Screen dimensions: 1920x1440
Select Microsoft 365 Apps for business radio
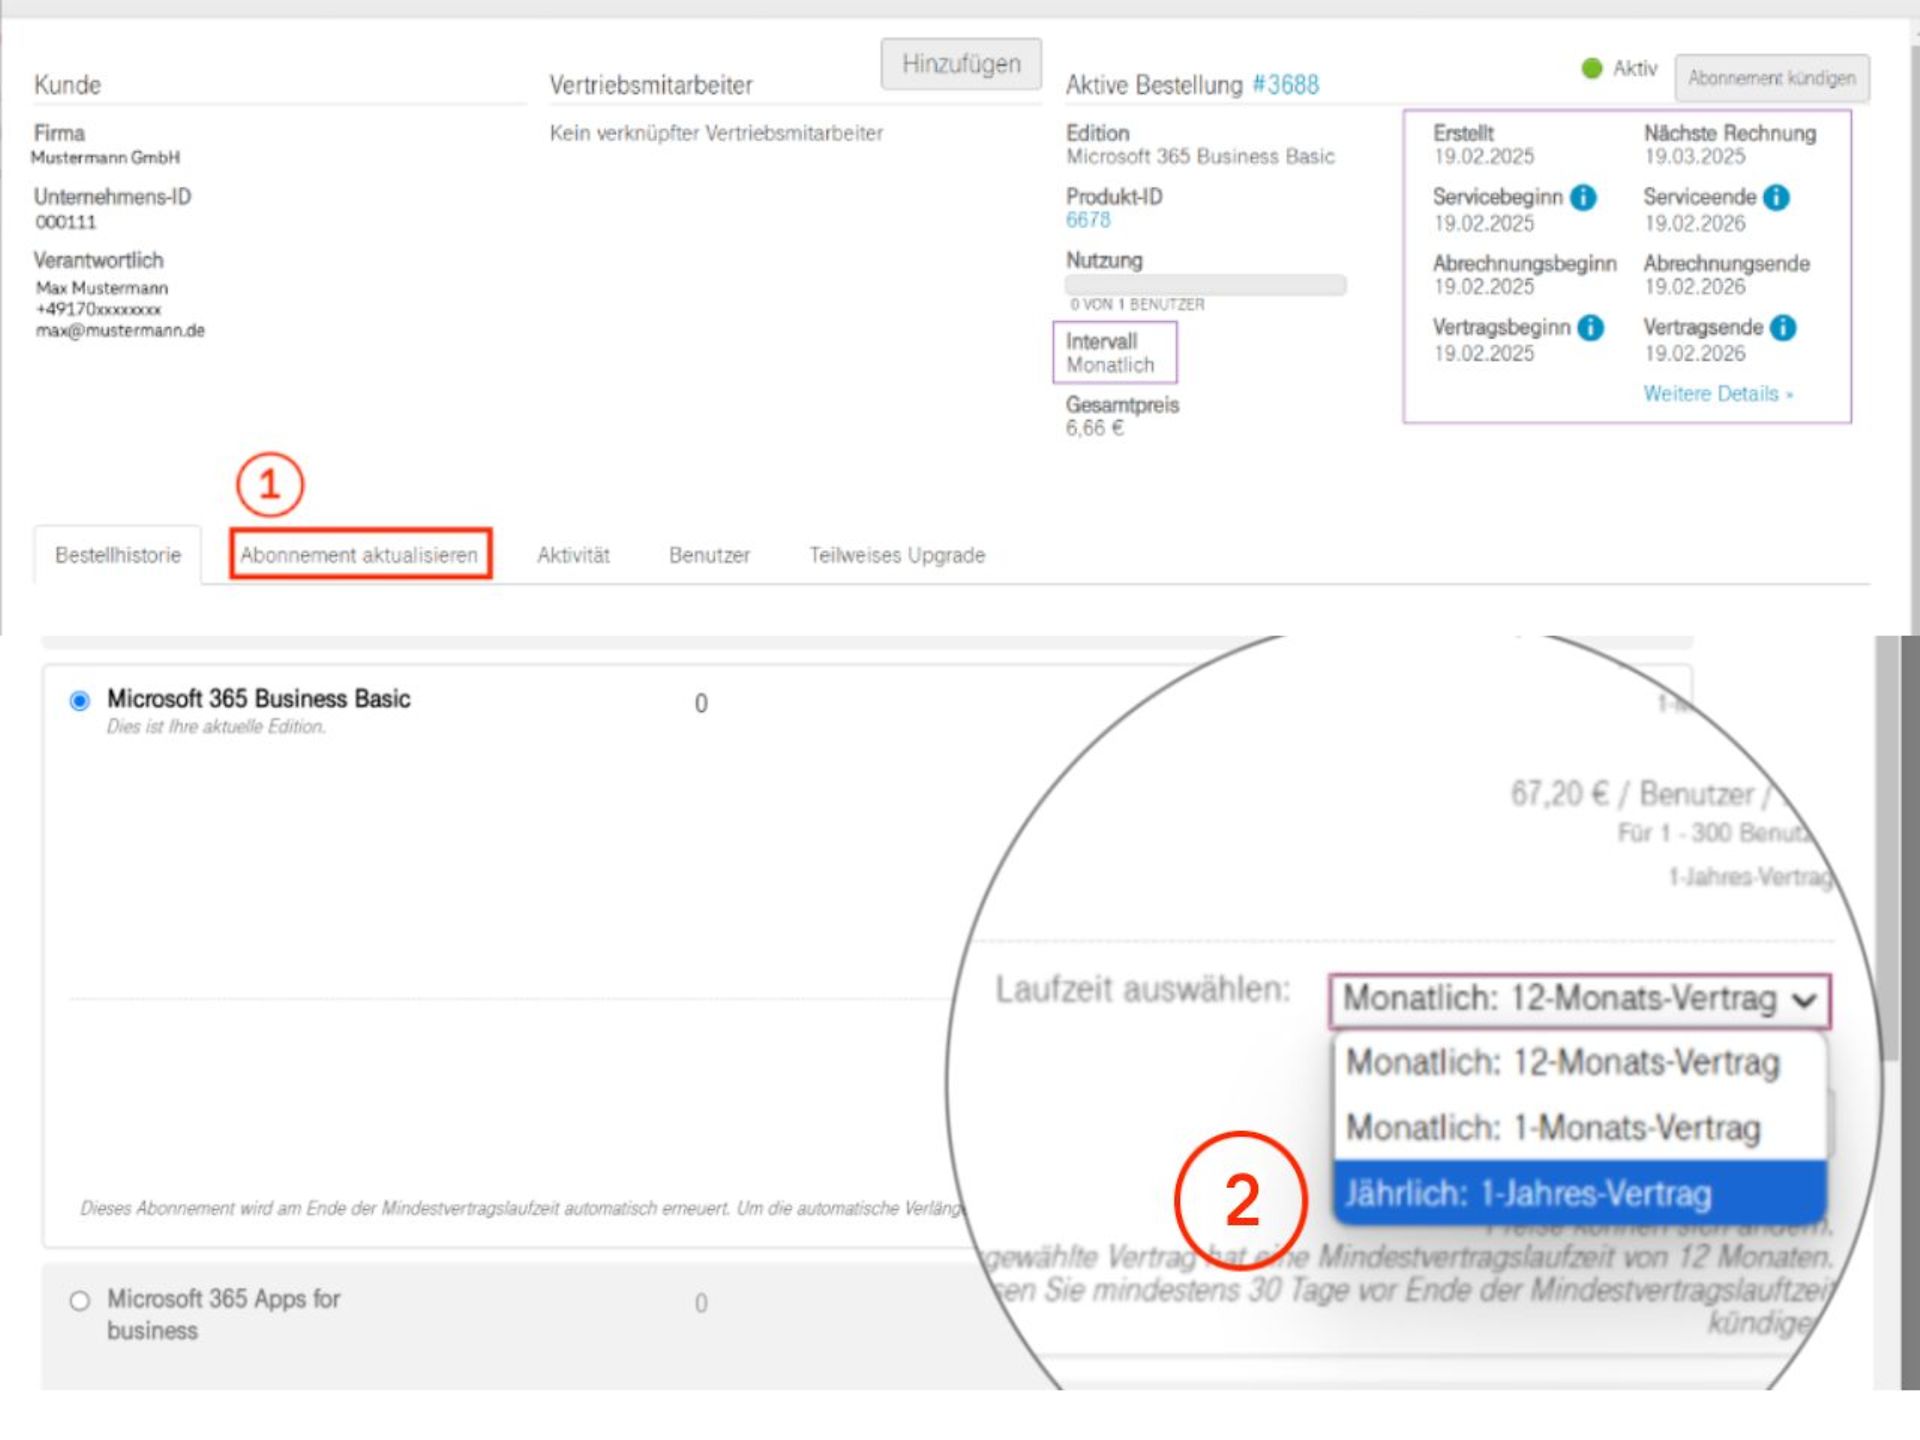pos(80,1301)
